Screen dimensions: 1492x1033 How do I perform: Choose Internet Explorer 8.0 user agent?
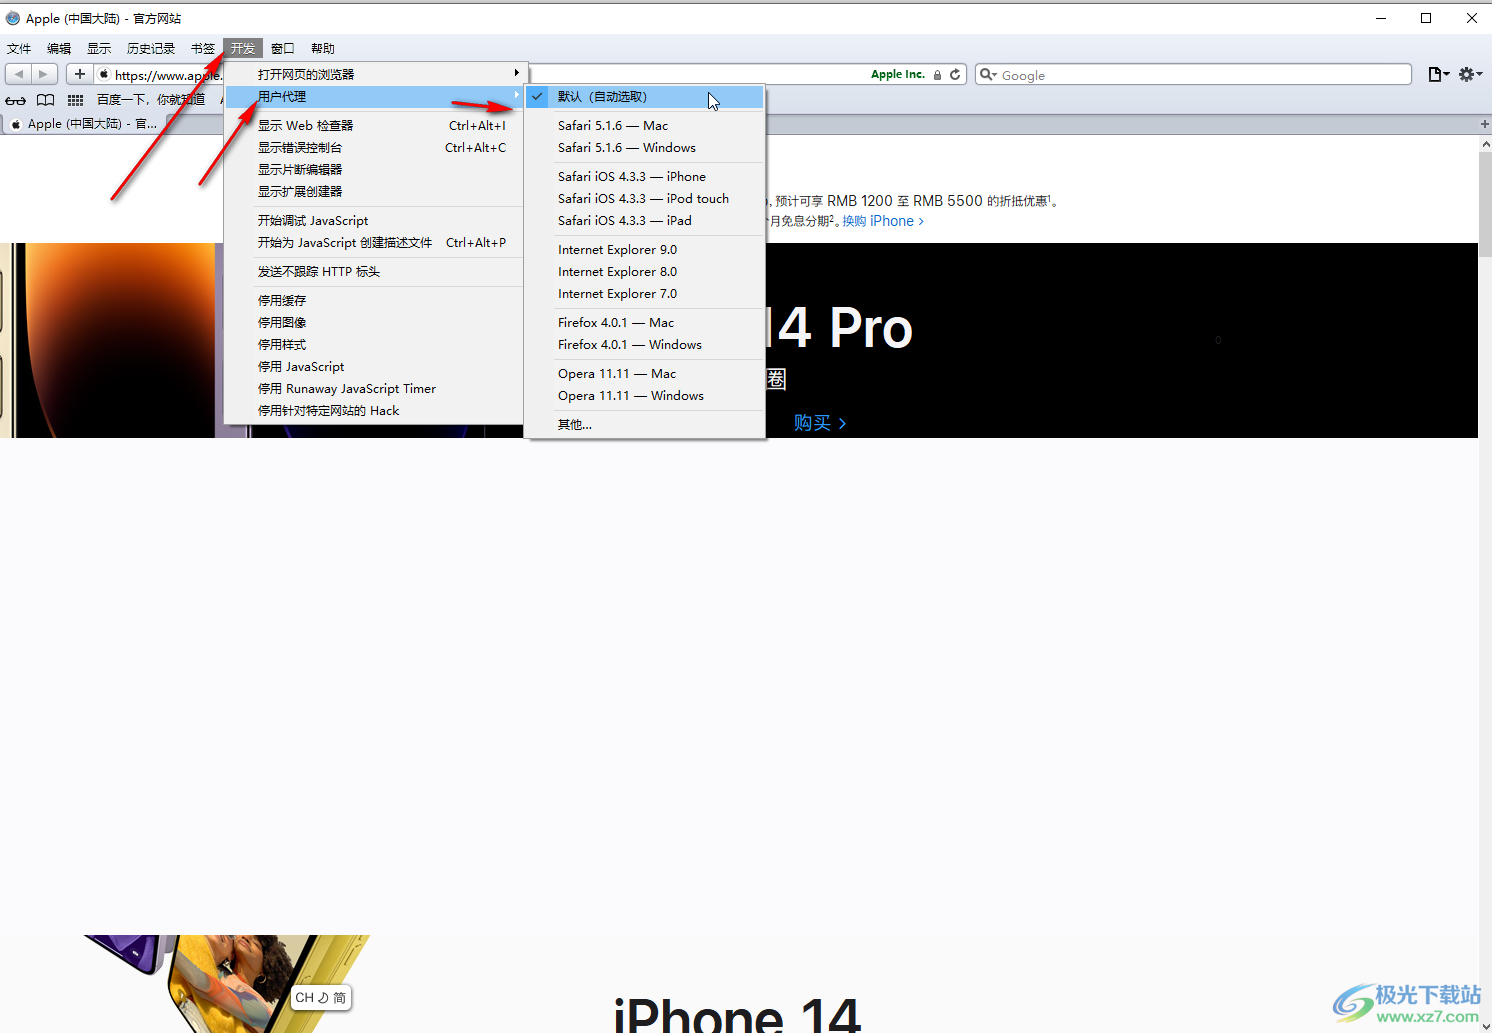pyautogui.click(x=645, y=271)
